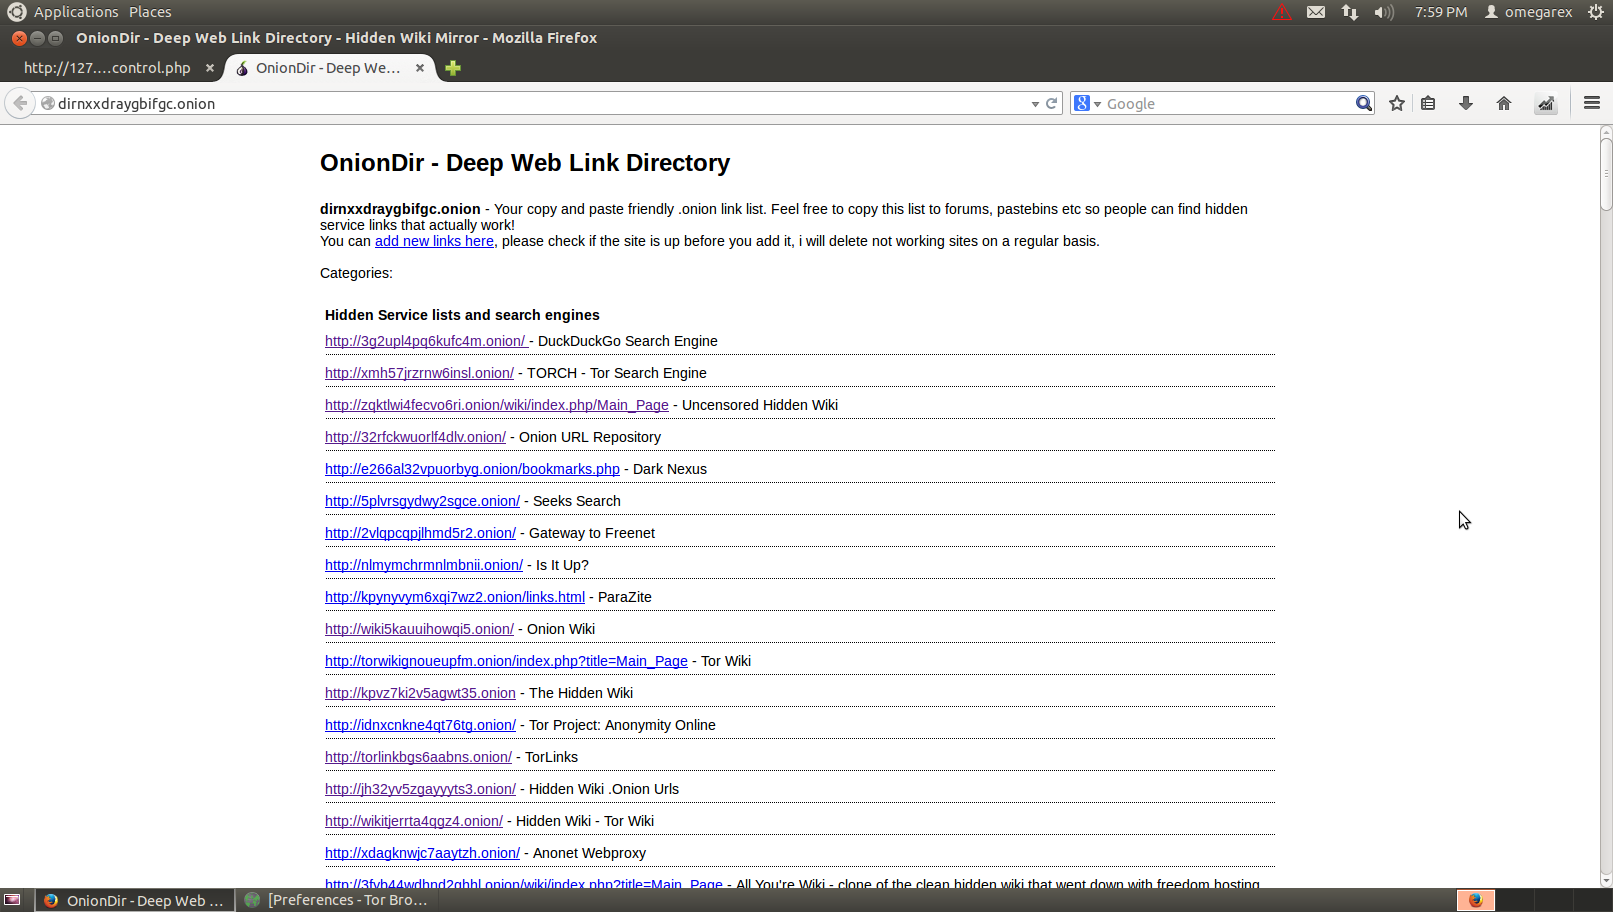Open the Dark Nexus bookmarks link

coord(472,469)
